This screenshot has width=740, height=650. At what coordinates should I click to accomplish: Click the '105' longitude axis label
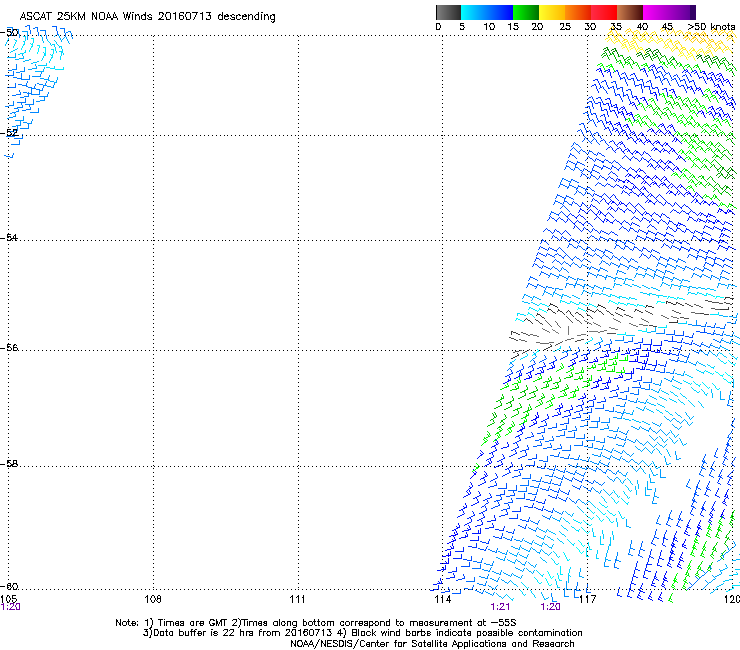click(x=8, y=599)
